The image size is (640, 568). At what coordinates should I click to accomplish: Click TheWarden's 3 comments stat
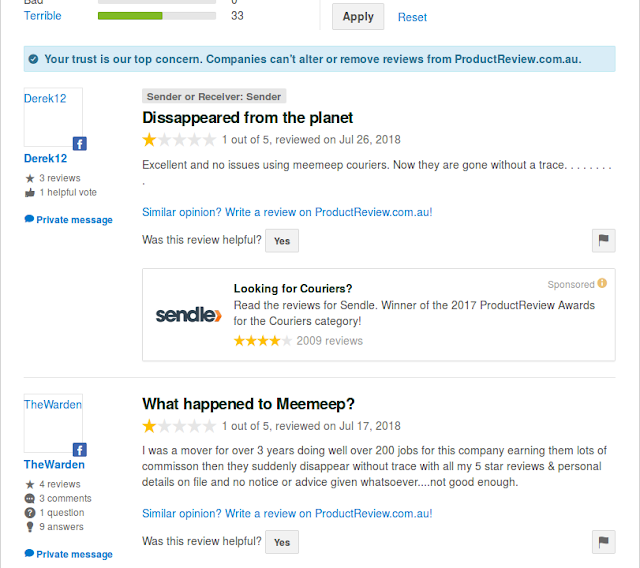pyautogui.click(x=65, y=498)
